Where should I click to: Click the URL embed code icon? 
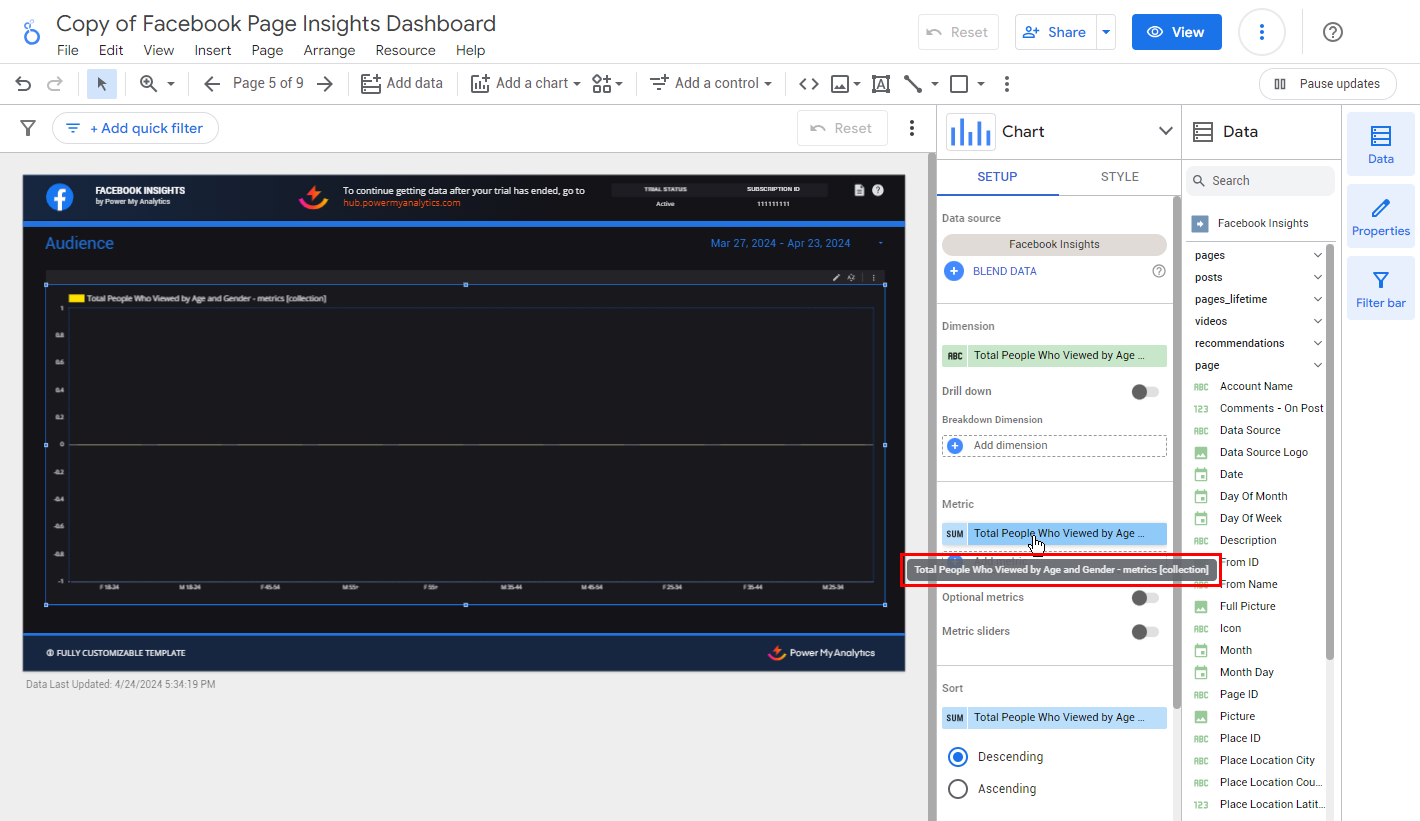point(809,84)
